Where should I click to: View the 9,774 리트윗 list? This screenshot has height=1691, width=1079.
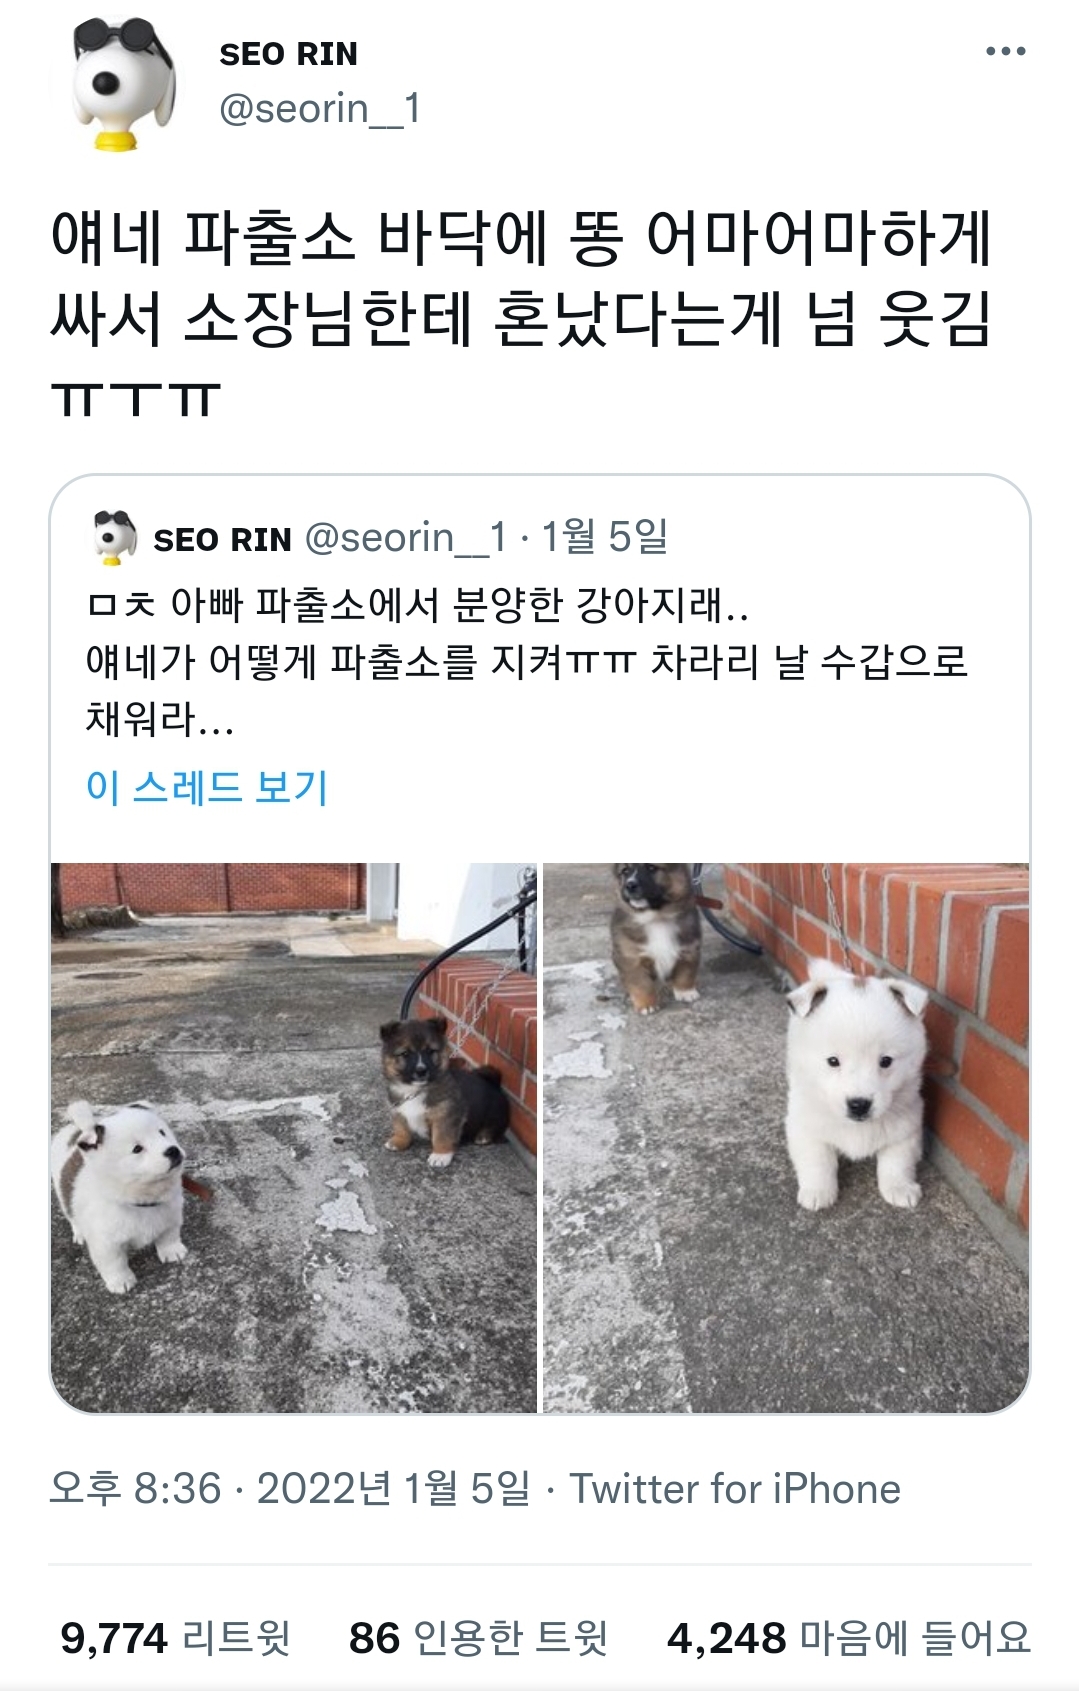click(175, 1638)
